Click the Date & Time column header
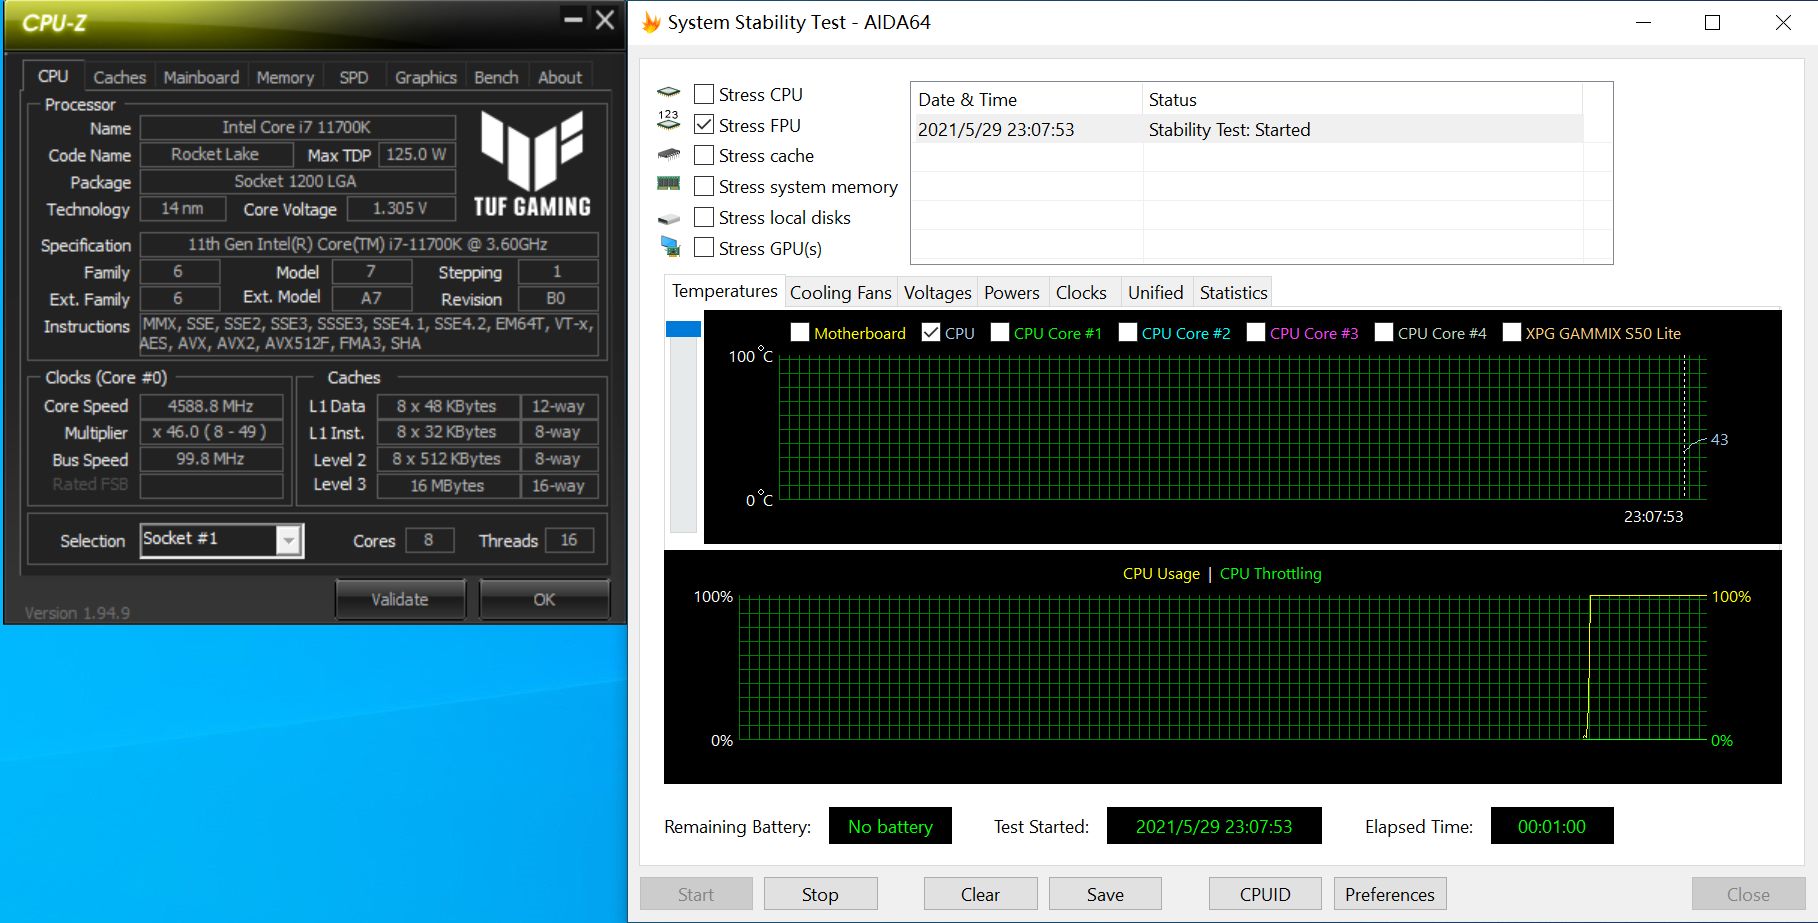This screenshot has width=1818, height=923. (x=1026, y=99)
